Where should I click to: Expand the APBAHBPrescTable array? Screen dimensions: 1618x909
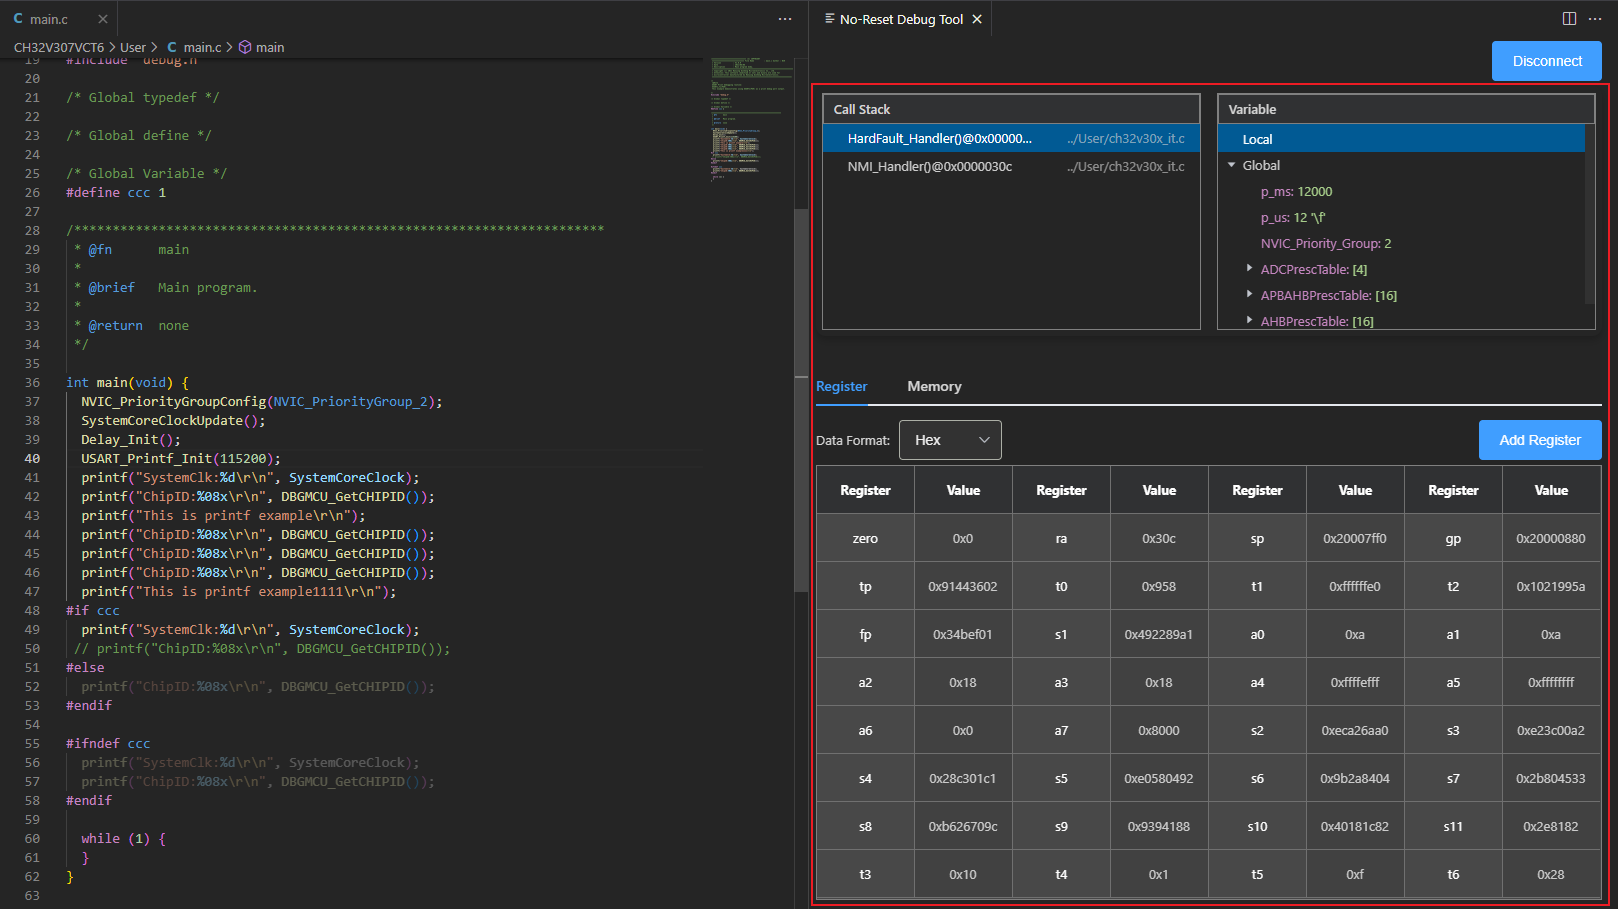coord(1249,295)
